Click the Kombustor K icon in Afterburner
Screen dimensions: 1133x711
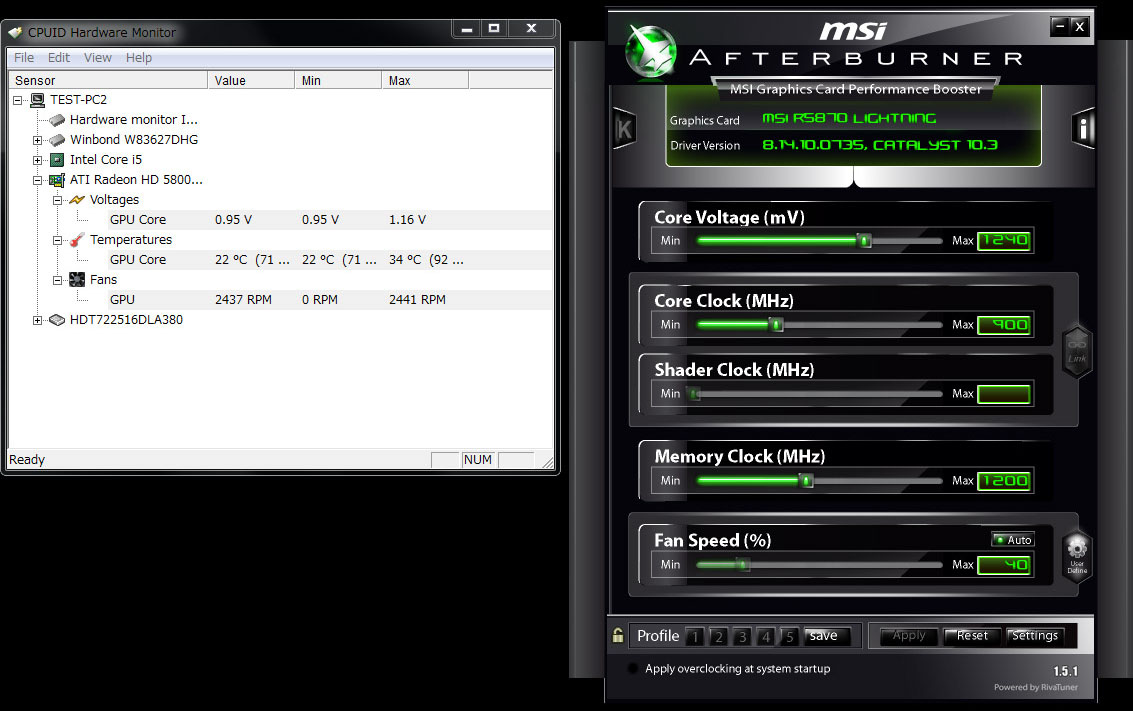[x=624, y=129]
